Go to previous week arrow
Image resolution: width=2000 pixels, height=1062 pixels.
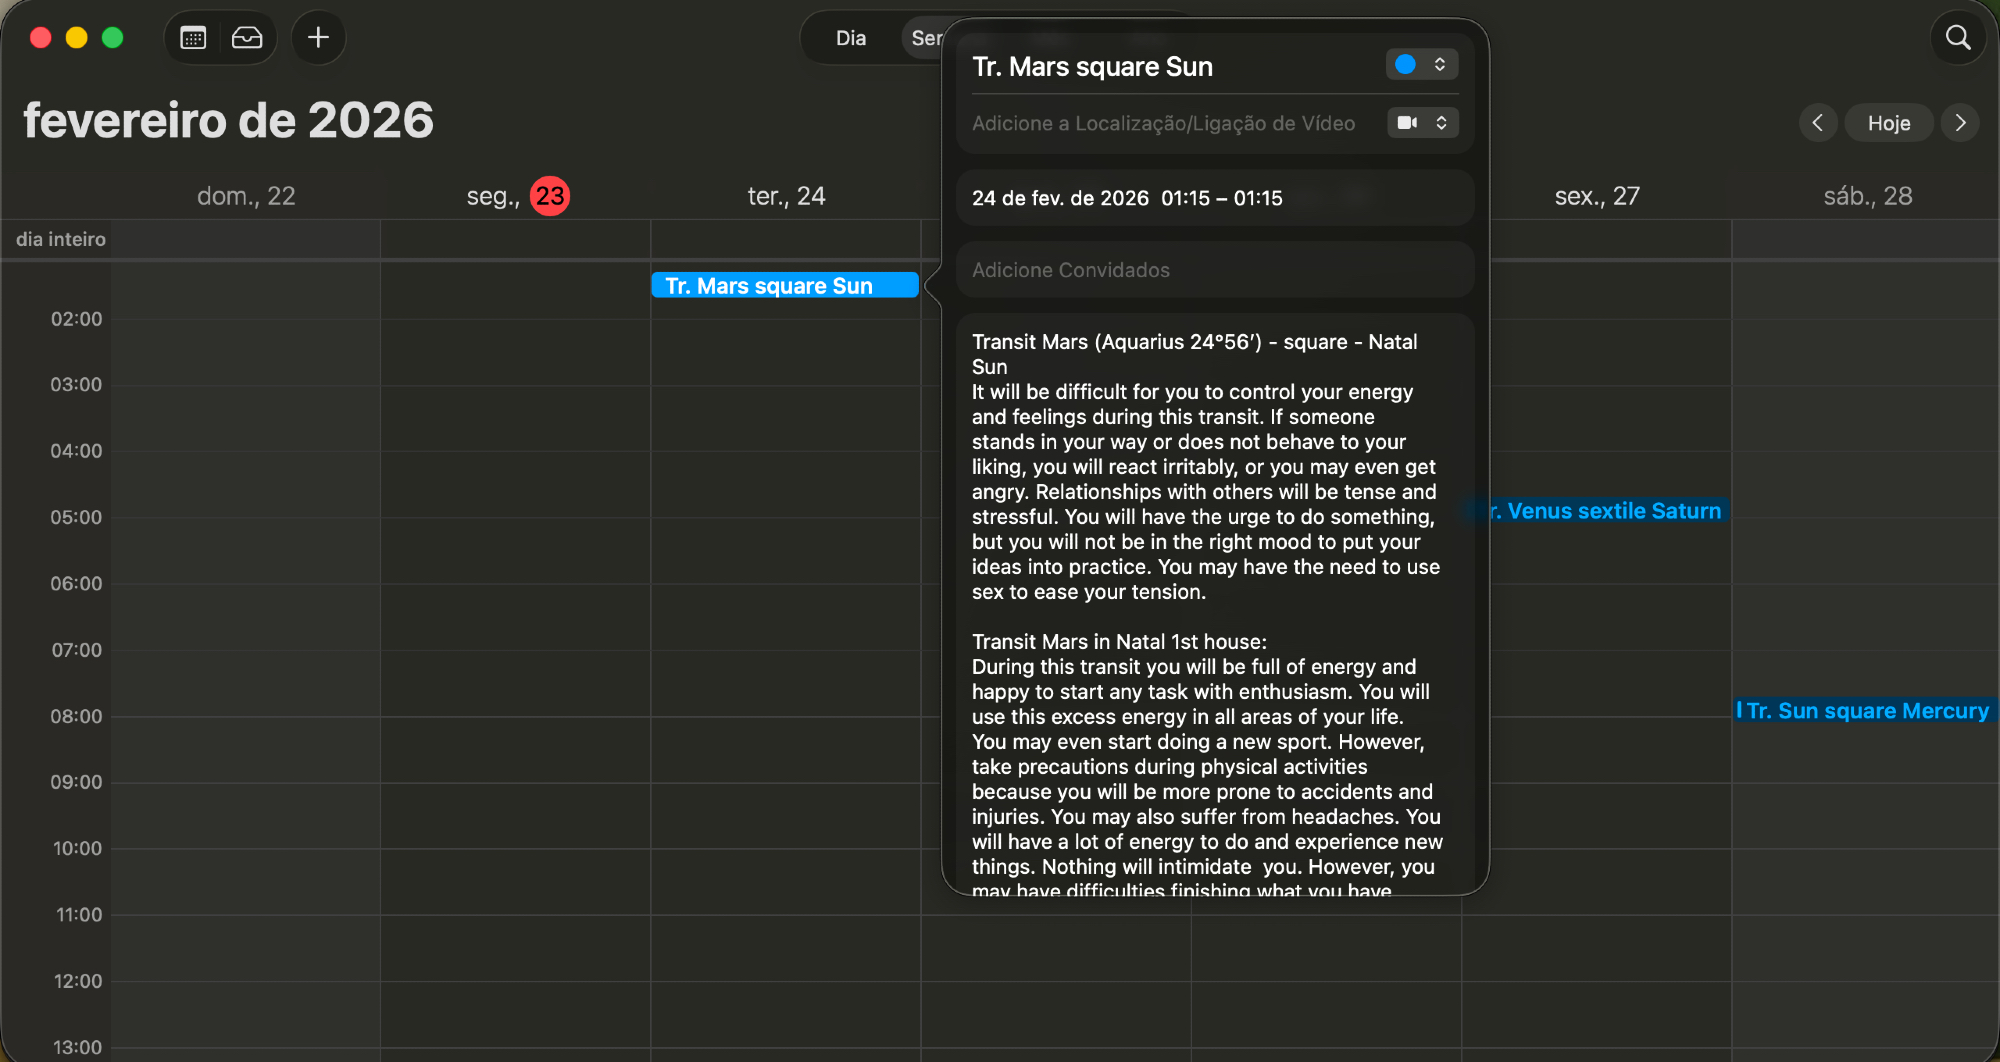[1817, 123]
